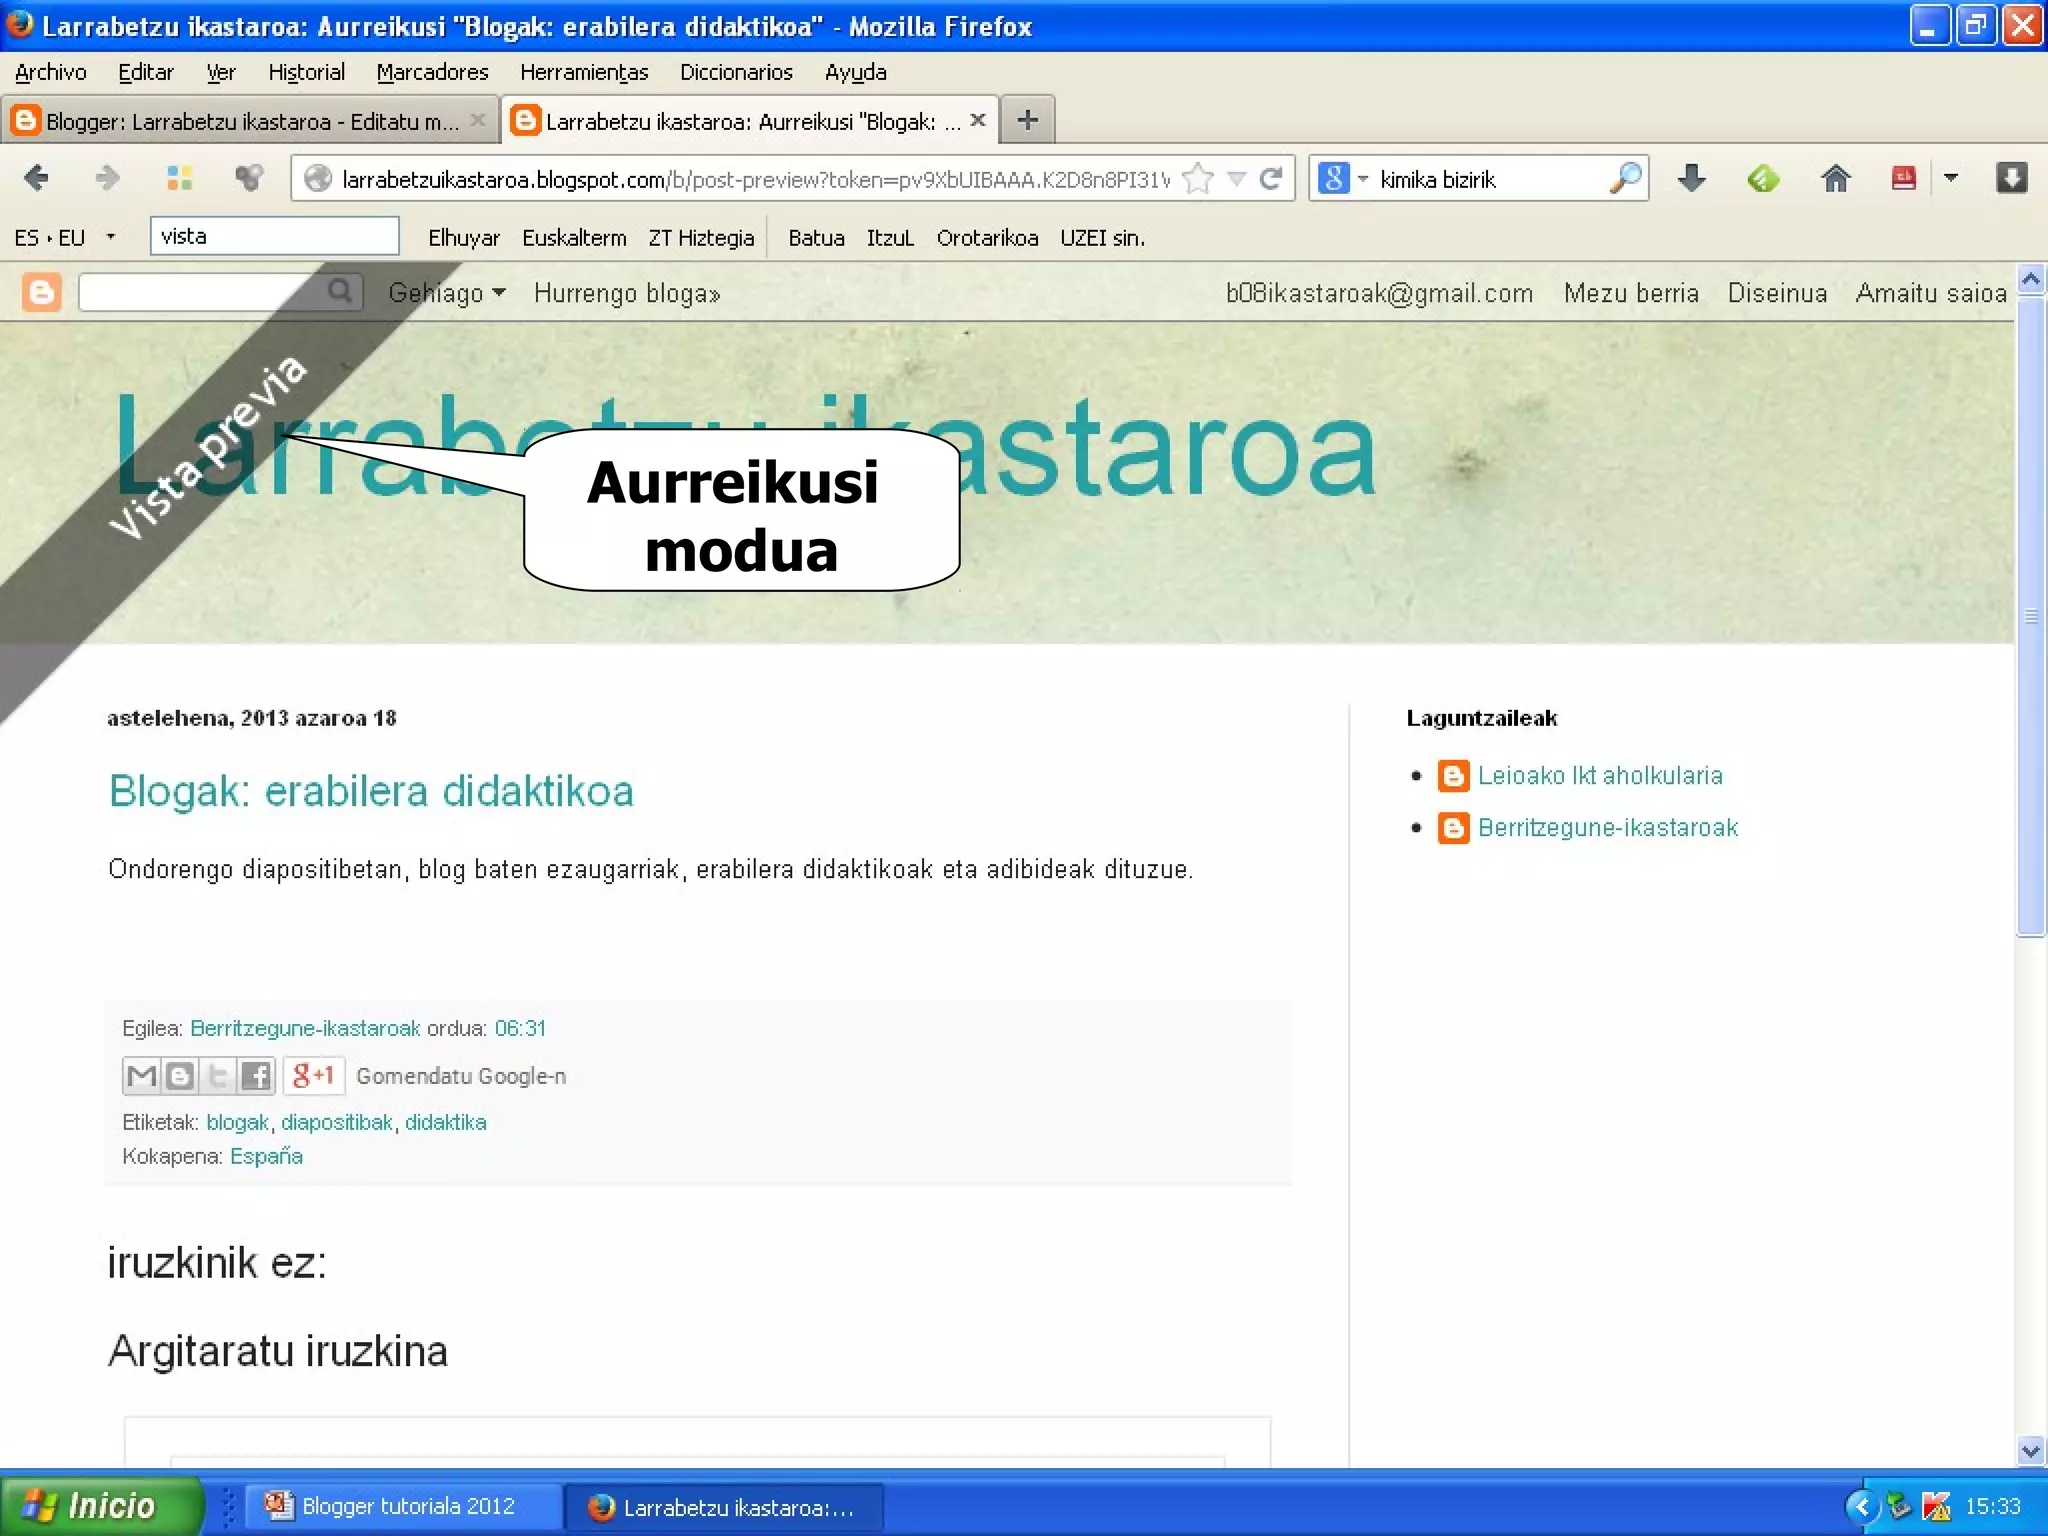The width and height of the screenshot is (2048, 1536).
Task: Open a new tab with the plus button
Action: click(x=1027, y=121)
